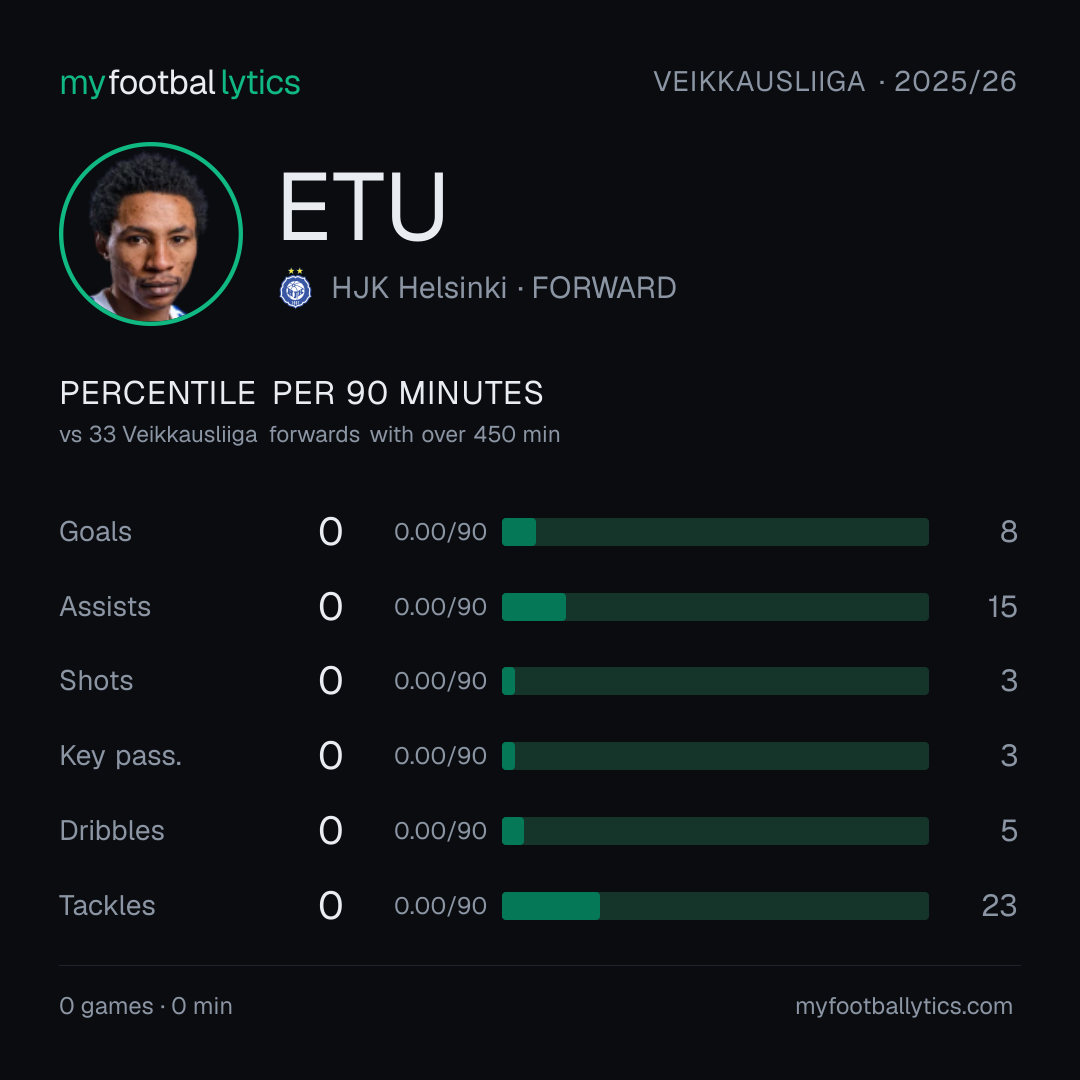
Task: Click the Assists percentile bar
Action: (x=715, y=607)
